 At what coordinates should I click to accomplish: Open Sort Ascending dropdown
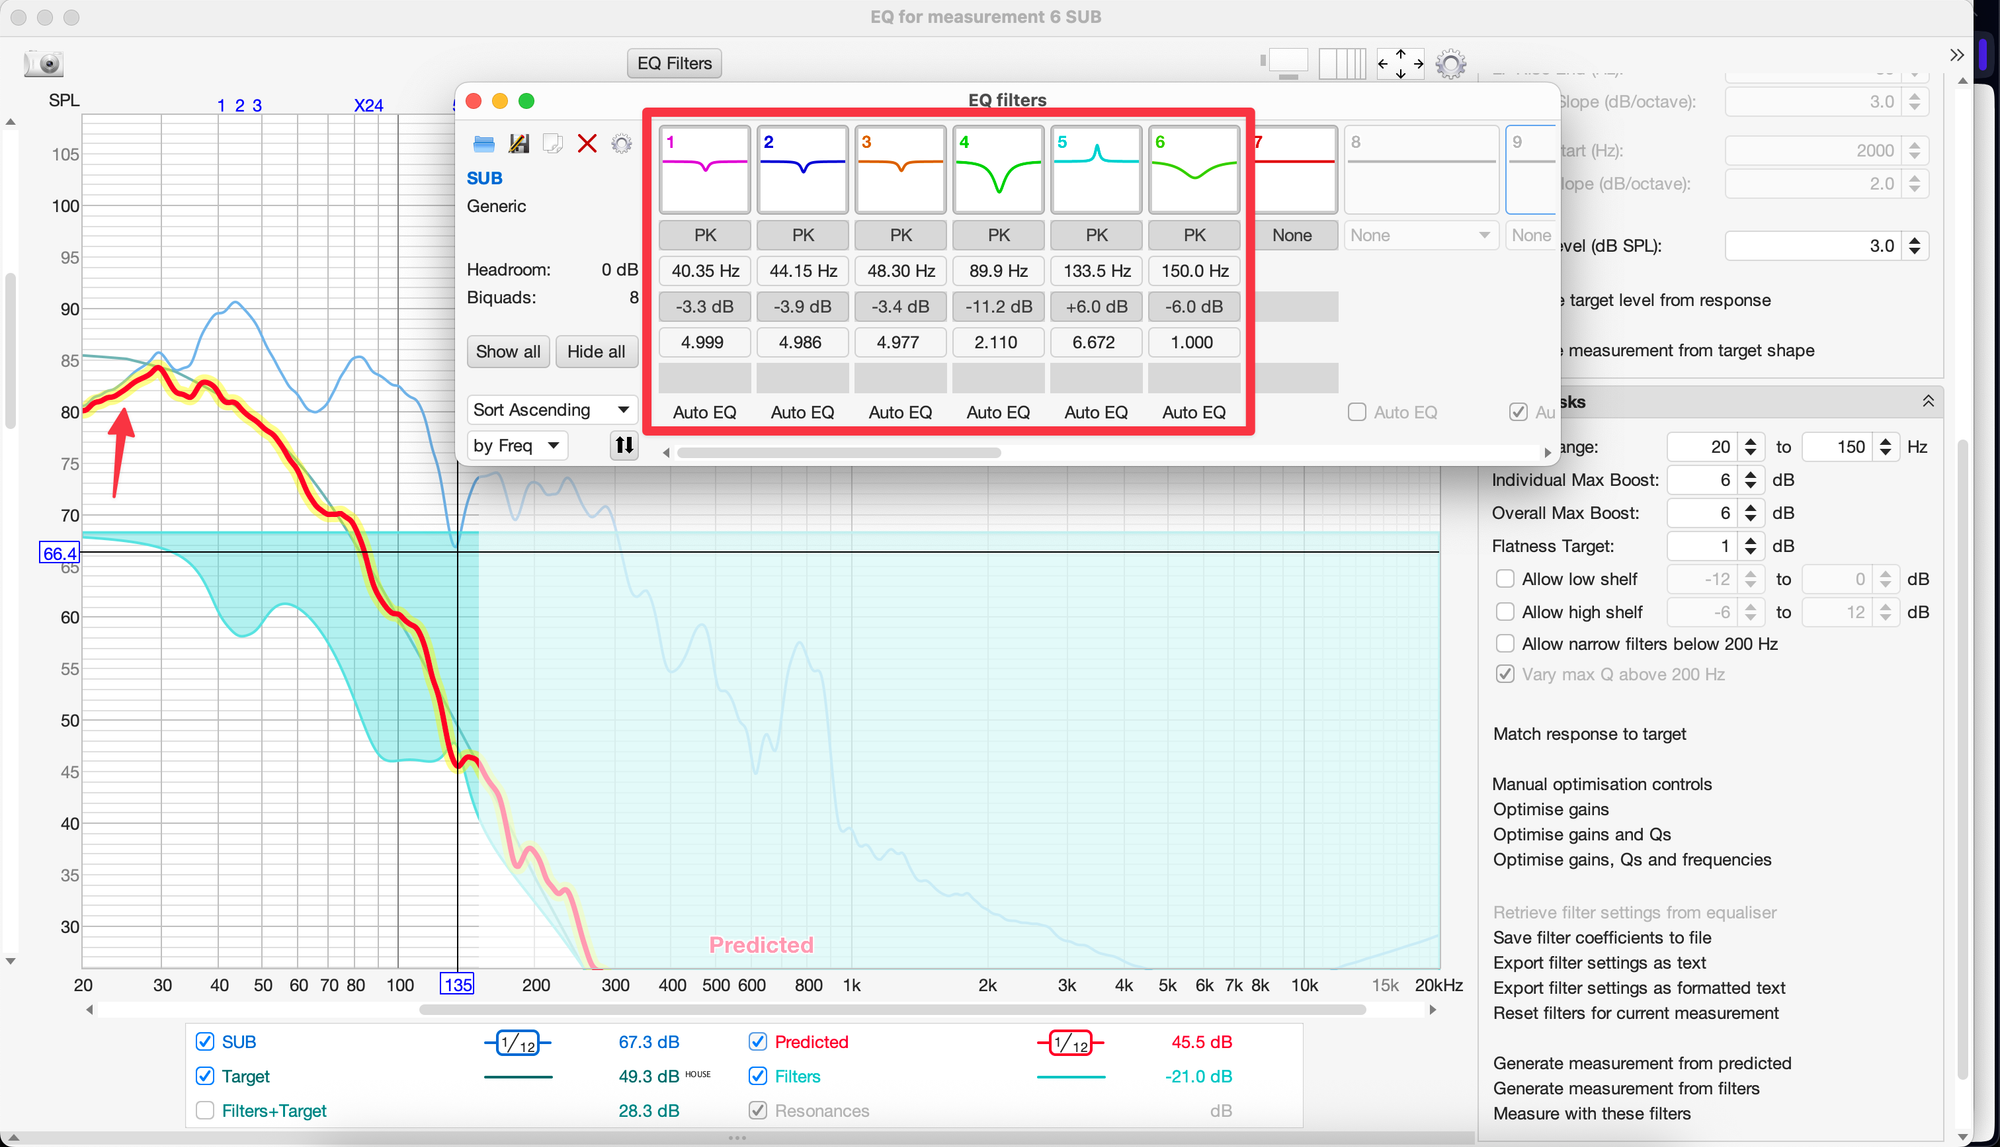[551, 410]
